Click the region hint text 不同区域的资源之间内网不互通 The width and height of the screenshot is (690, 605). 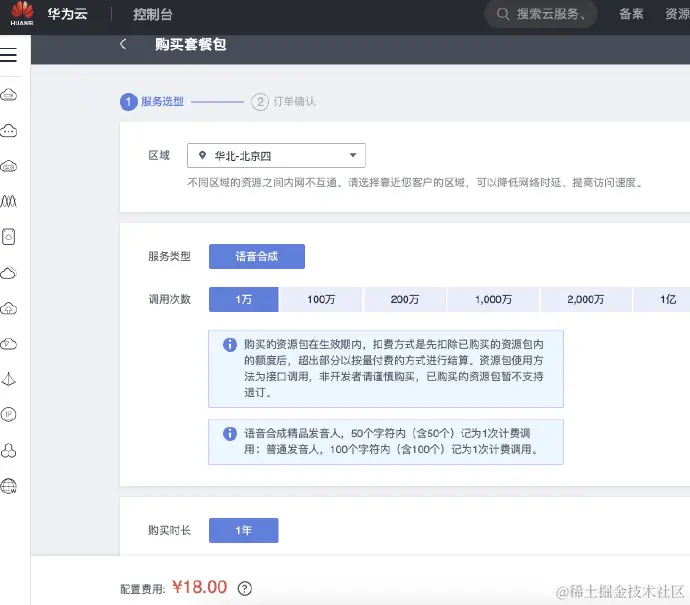pyautogui.click(x=262, y=182)
